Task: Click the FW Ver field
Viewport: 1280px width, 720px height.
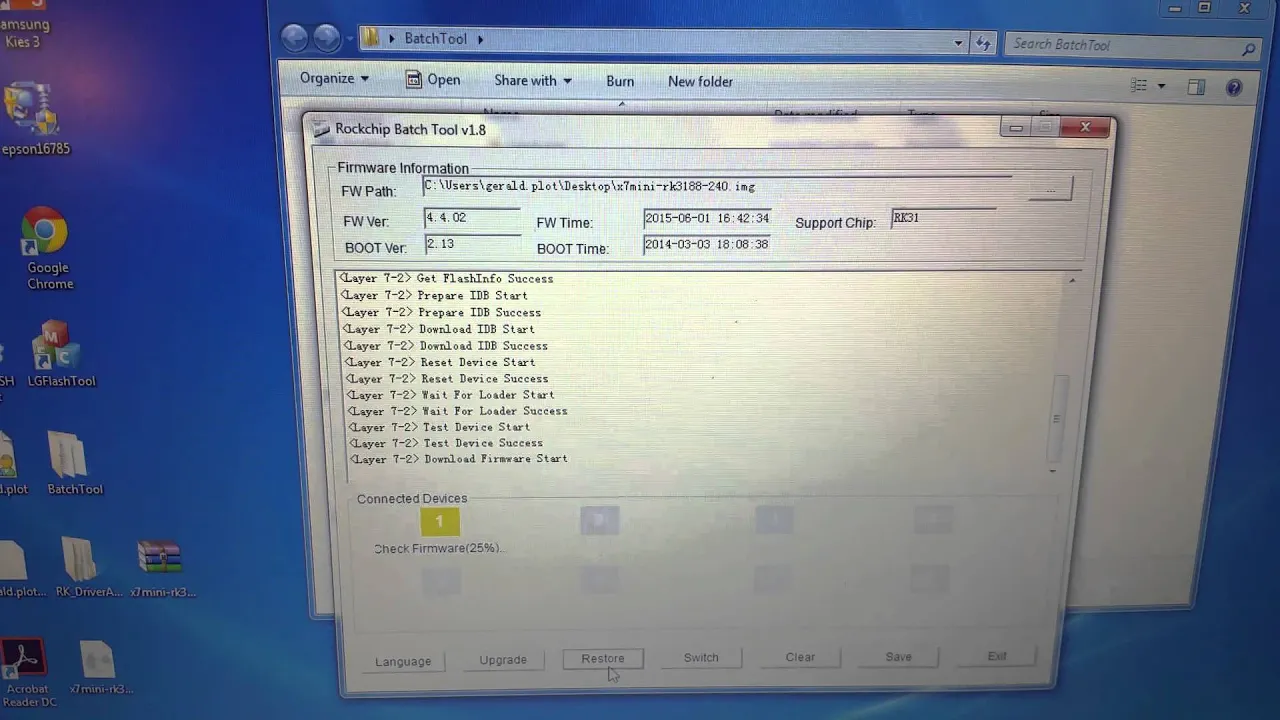Action: pos(472,219)
